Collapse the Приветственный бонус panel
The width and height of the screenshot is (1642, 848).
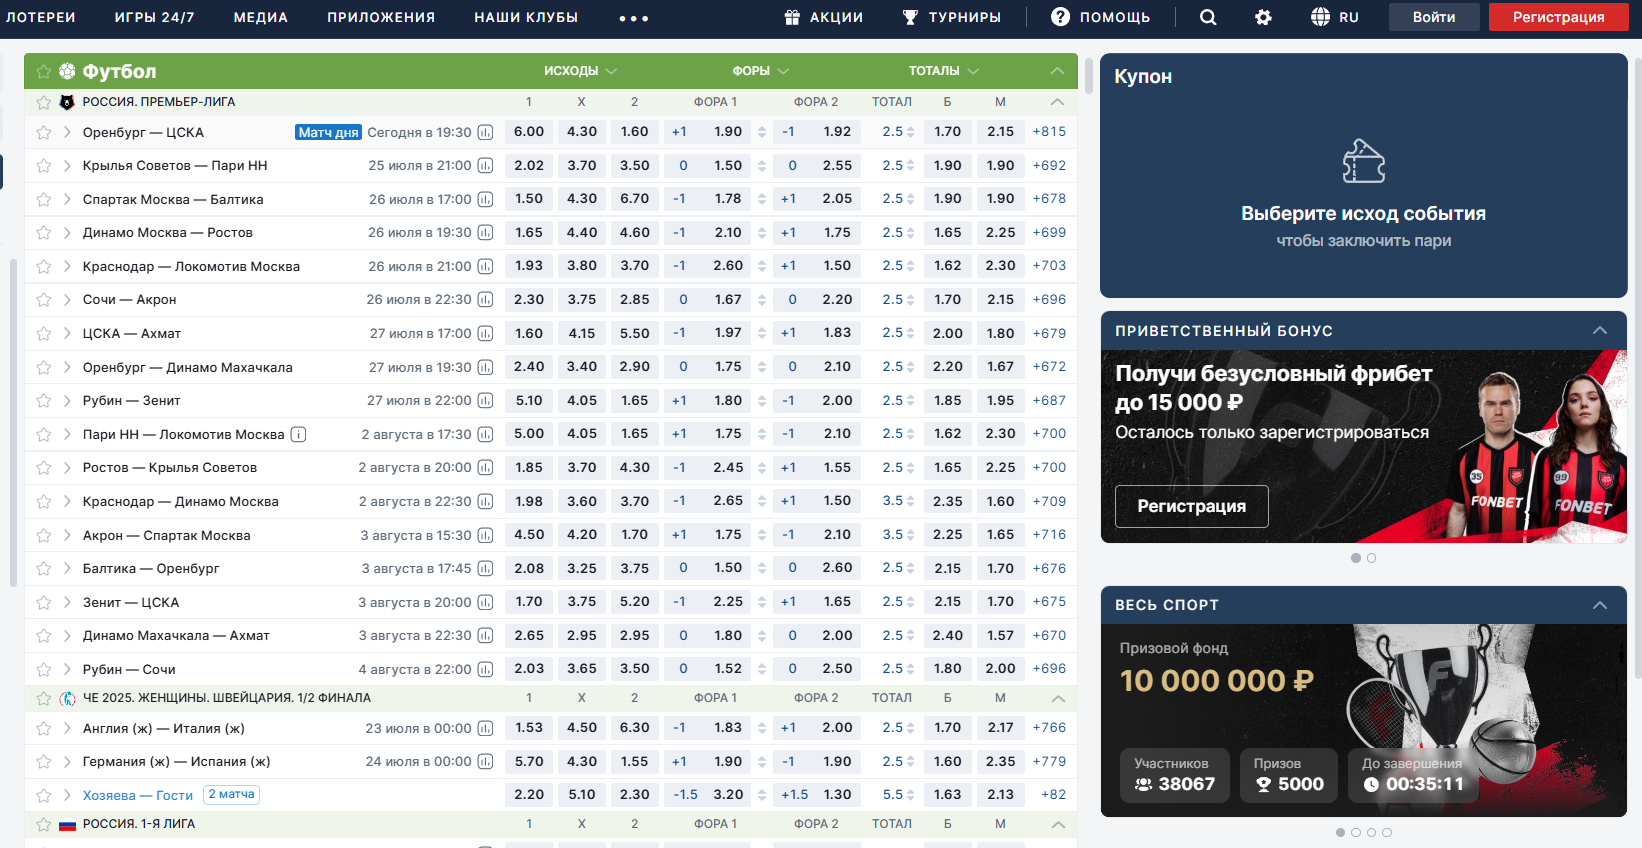pos(1600,330)
